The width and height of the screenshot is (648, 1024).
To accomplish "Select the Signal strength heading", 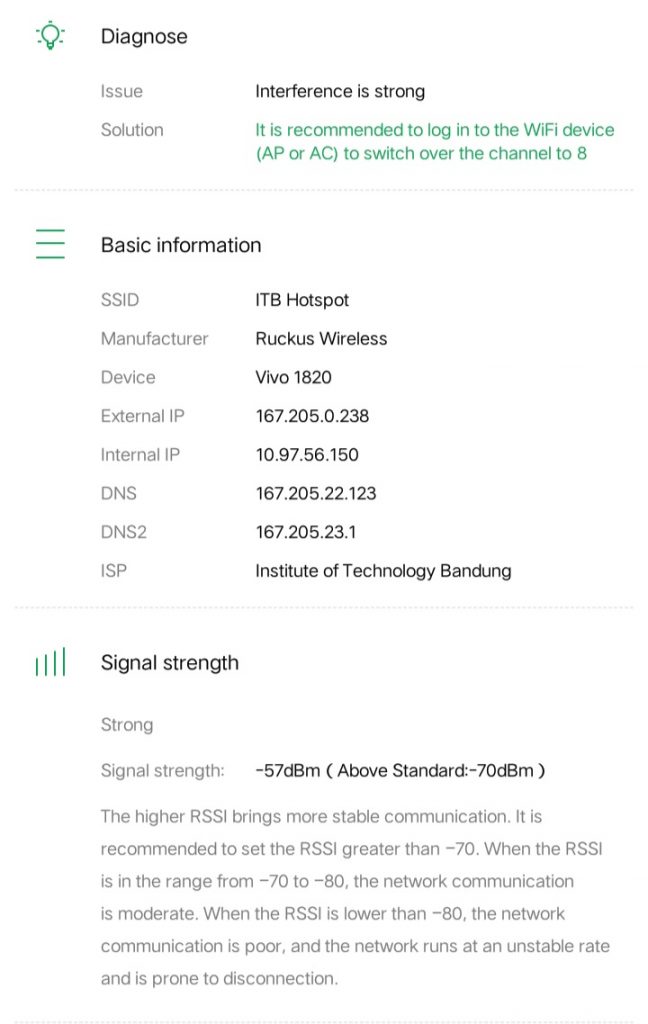I will point(170,663).
